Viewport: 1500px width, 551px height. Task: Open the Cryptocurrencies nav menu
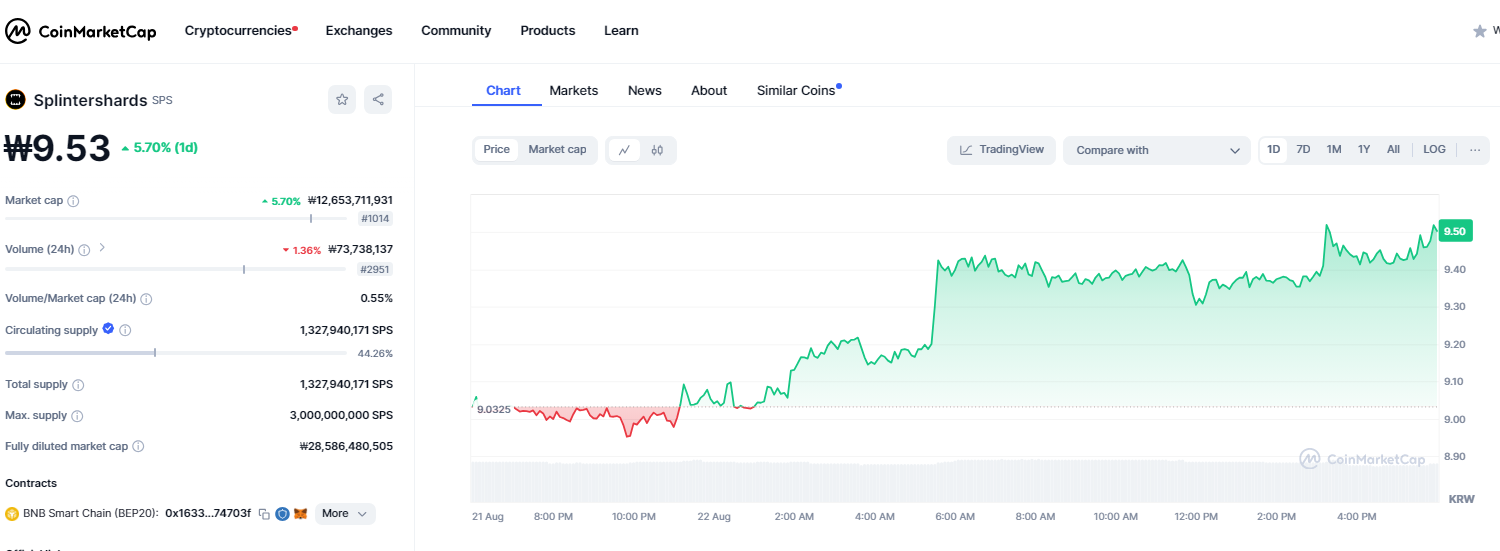pos(241,31)
